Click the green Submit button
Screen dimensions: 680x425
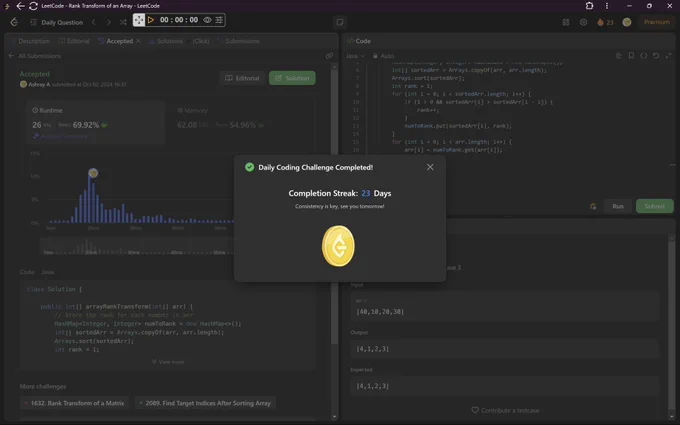pyautogui.click(x=654, y=206)
